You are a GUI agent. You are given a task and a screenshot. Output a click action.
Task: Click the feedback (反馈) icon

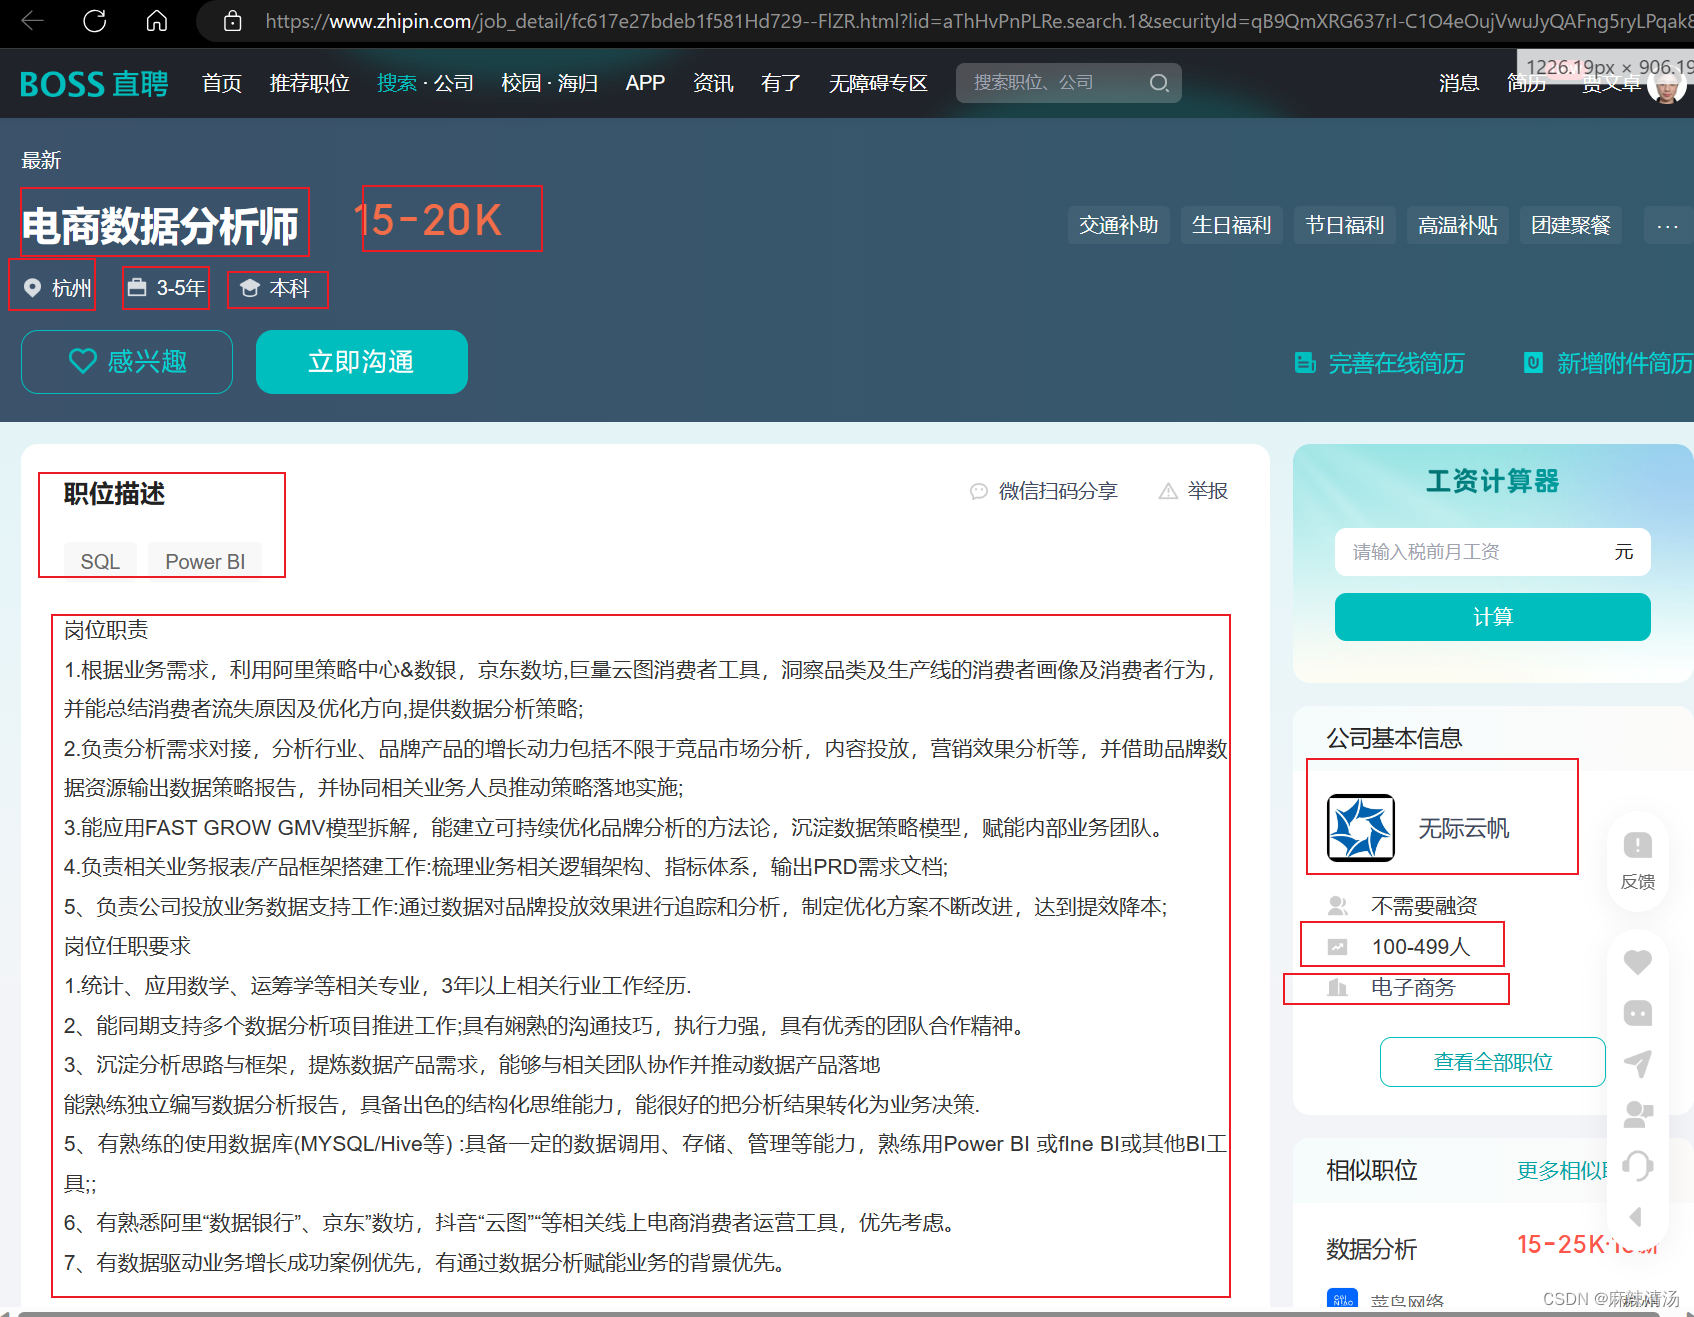coord(1638,846)
